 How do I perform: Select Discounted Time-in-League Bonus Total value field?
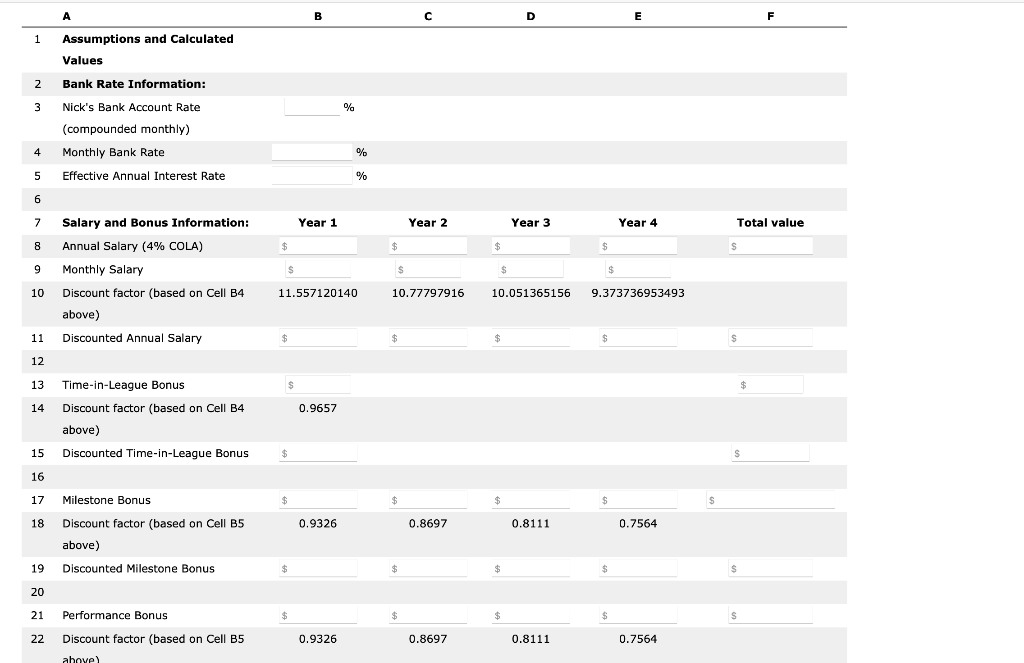pos(771,453)
